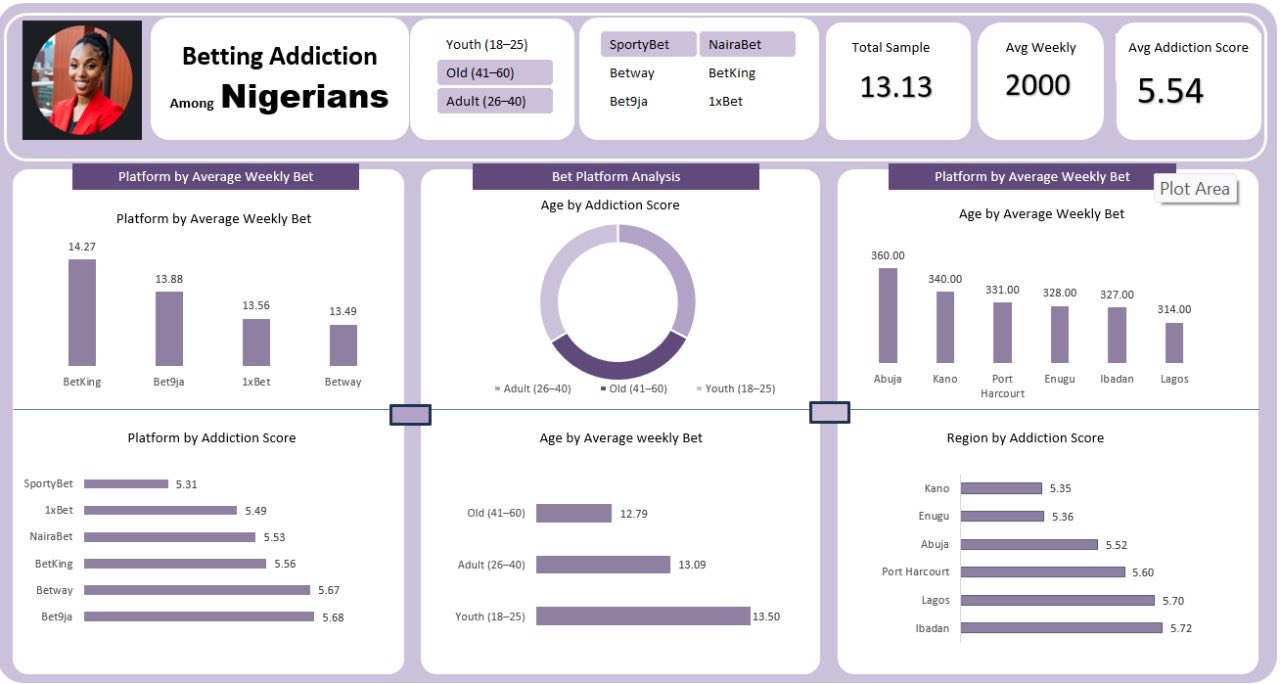The height and width of the screenshot is (684, 1280).
Task: Select the Ibadan bar showing 327.00
Action: [x=1117, y=335]
